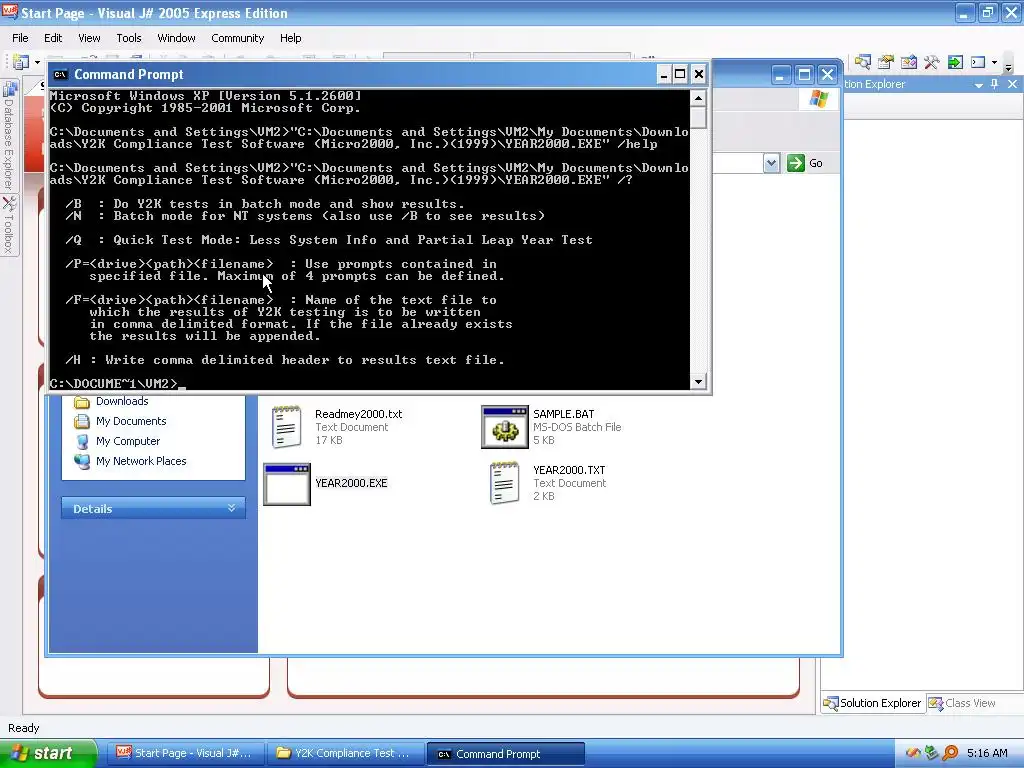Click the SAMPLE.BAT file name
Screen dimensions: 1024x768
564,414
